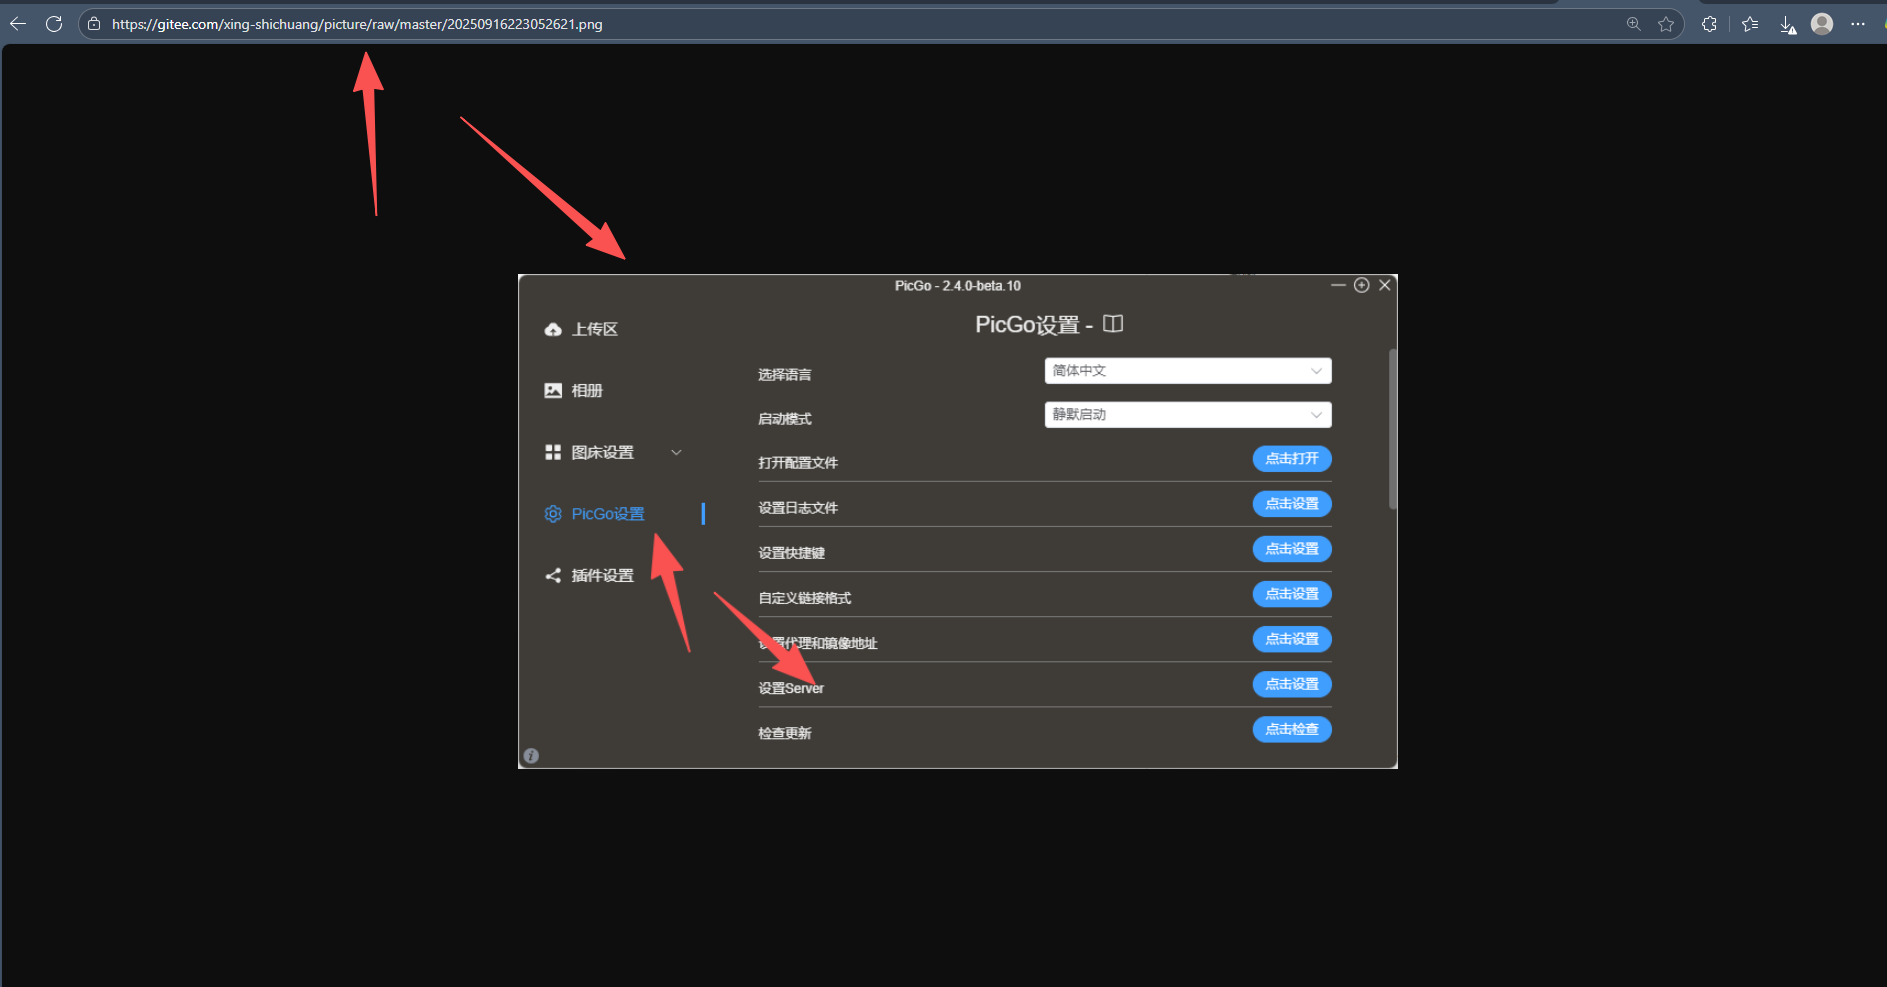Click the 启动模式 label
The height and width of the screenshot is (987, 1887).
785,419
